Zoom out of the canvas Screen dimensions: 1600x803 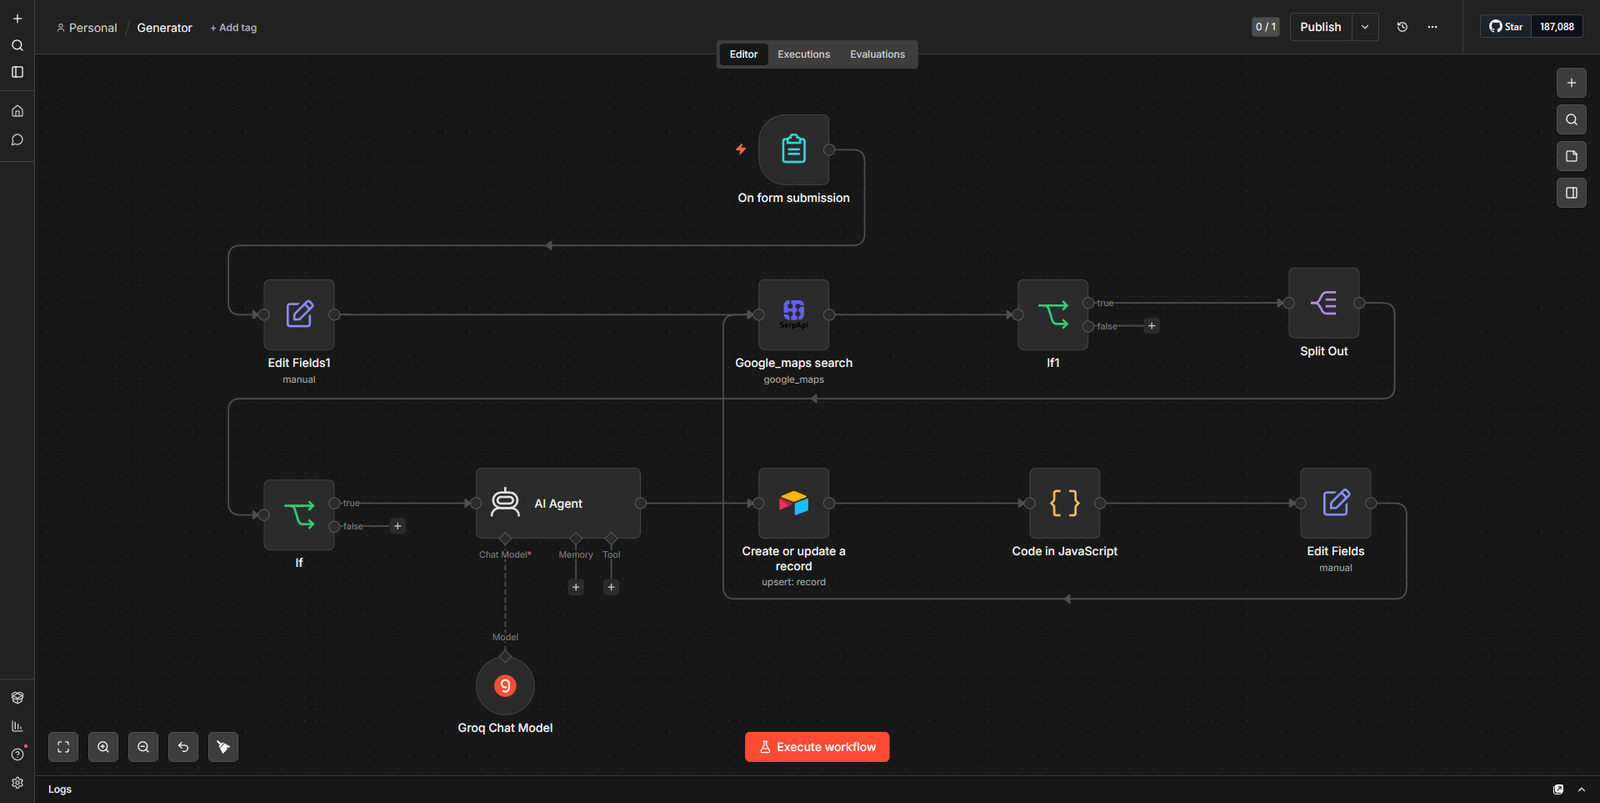click(x=143, y=747)
